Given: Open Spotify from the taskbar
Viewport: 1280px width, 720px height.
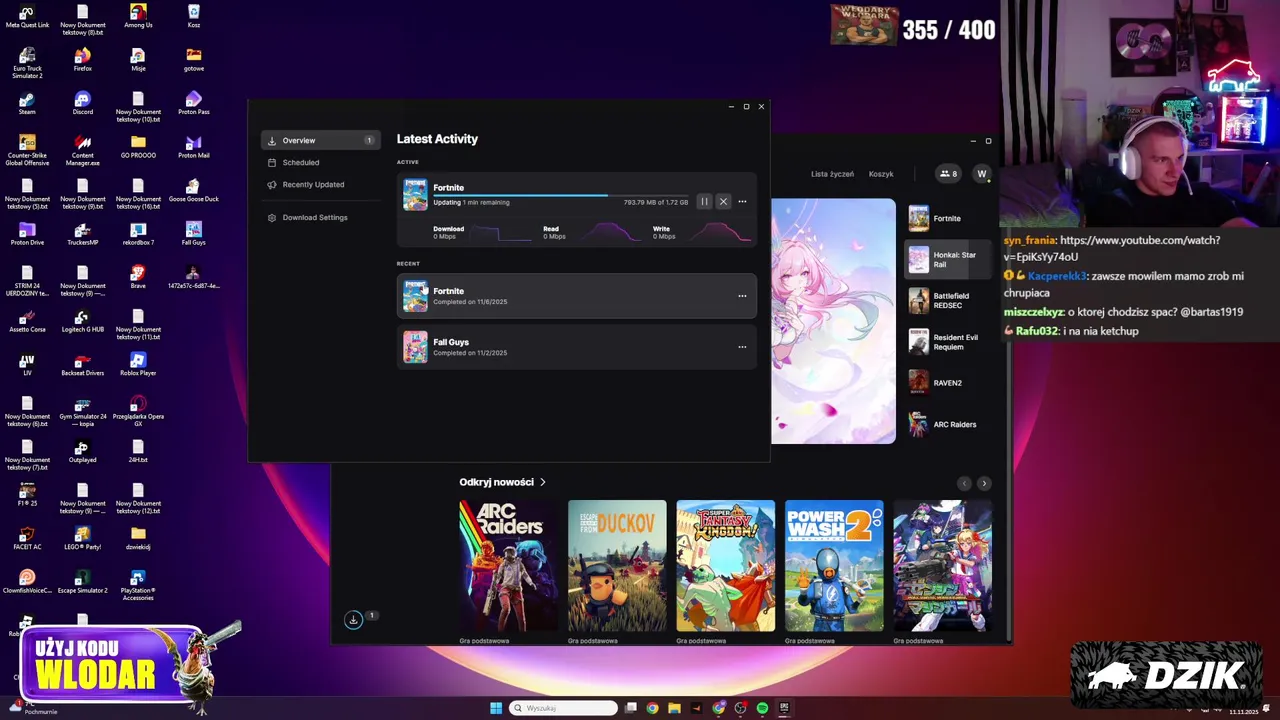Looking at the screenshot, I should pyautogui.click(x=762, y=708).
